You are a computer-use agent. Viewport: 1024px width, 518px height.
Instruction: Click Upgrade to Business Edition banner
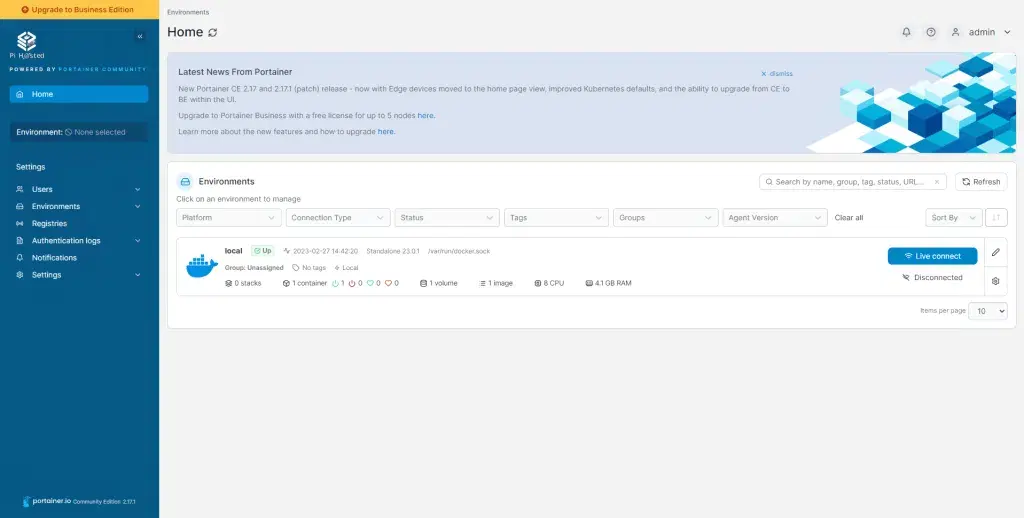coord(79,10)
